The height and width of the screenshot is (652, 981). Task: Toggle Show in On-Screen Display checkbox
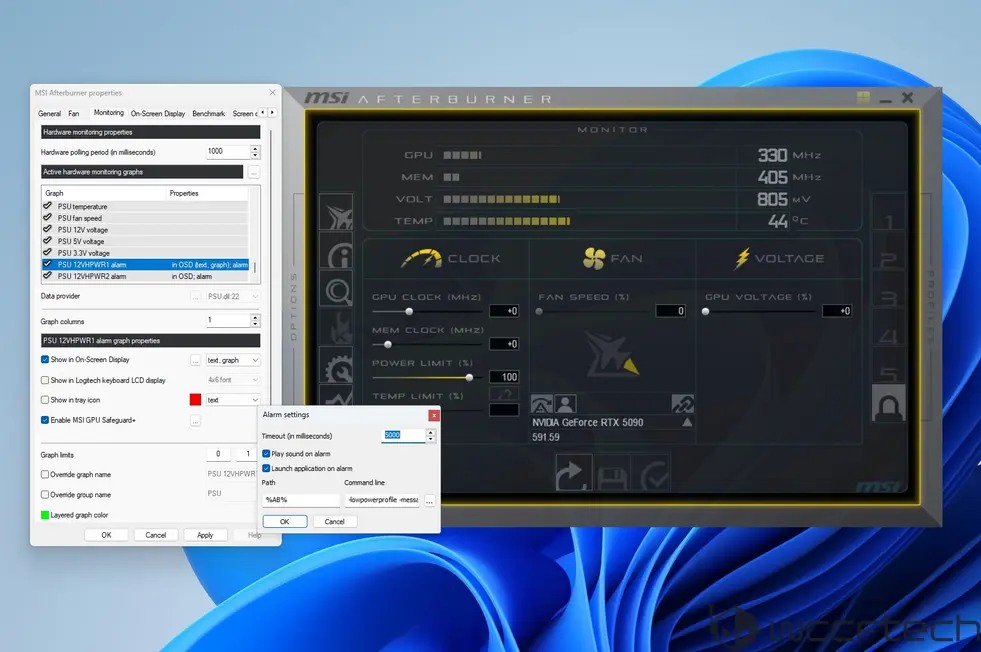coord(45,360)
